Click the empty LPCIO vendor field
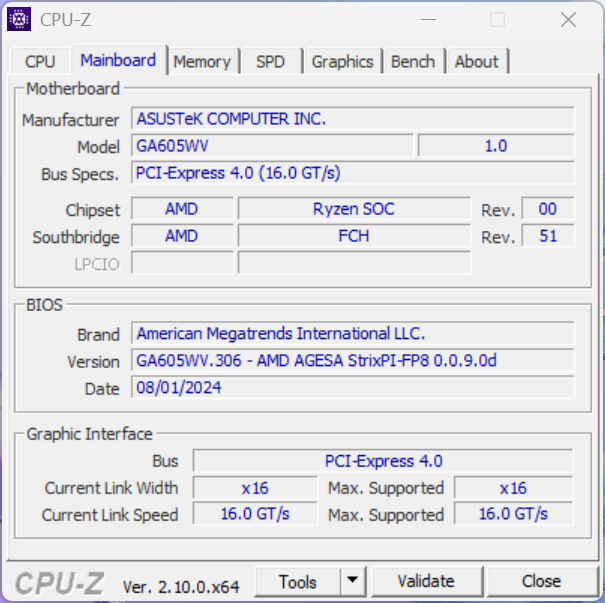 click(182, 263)
